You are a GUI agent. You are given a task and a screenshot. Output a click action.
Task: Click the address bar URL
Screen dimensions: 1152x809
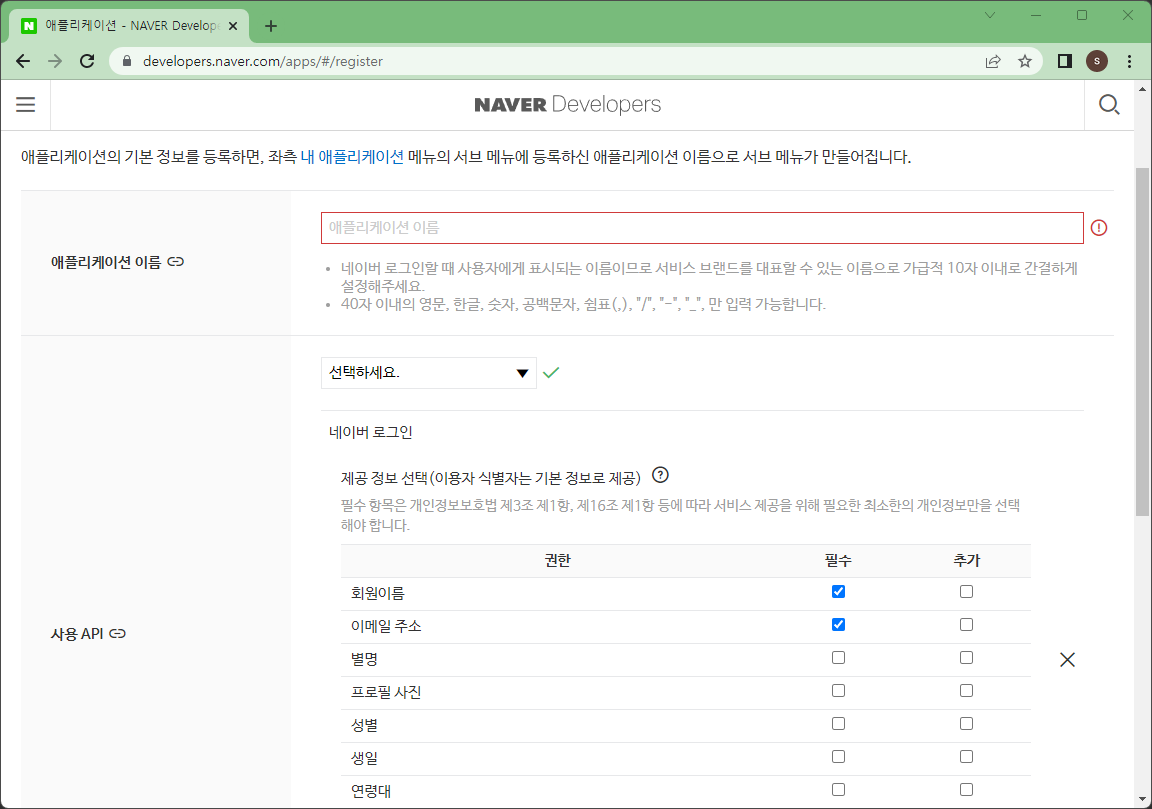(x=262, y=61)
